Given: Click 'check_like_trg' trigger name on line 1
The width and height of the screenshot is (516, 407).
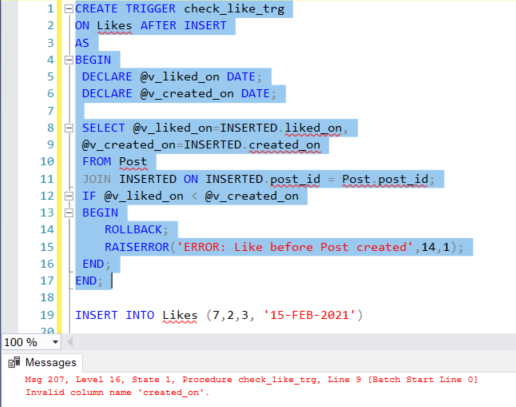Looking at the screenshot, I should point(234,9).
